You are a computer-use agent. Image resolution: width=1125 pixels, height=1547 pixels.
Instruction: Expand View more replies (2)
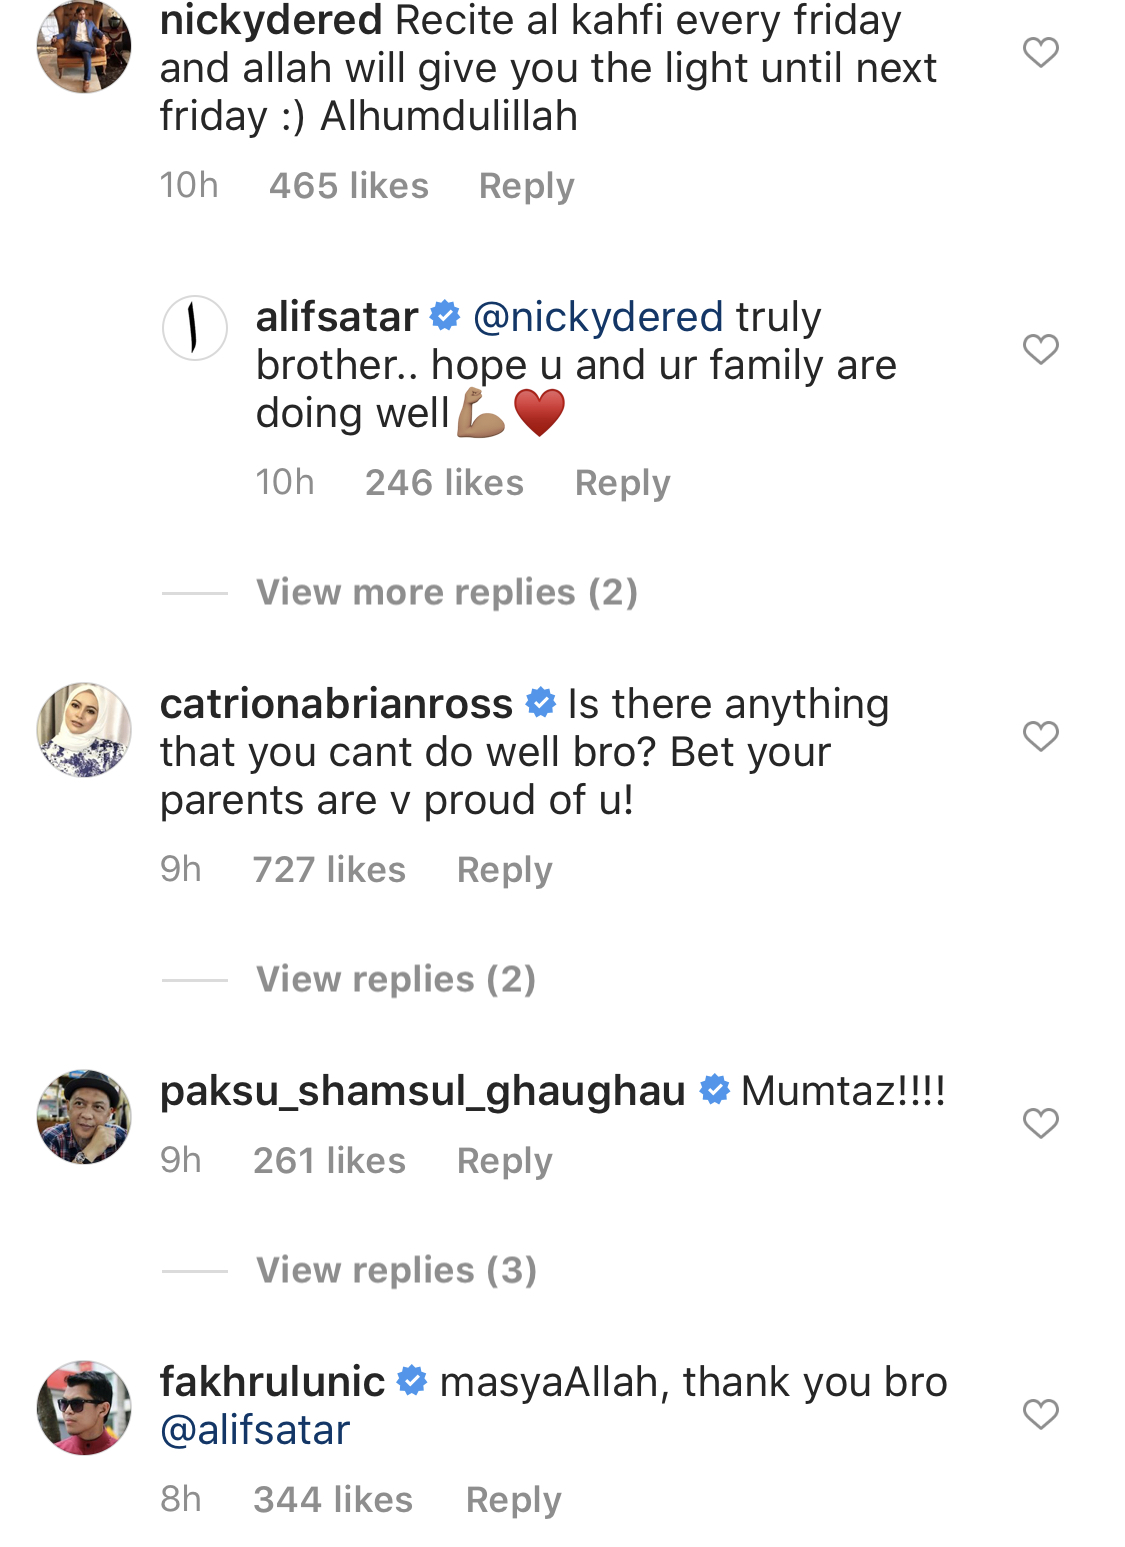446,592
